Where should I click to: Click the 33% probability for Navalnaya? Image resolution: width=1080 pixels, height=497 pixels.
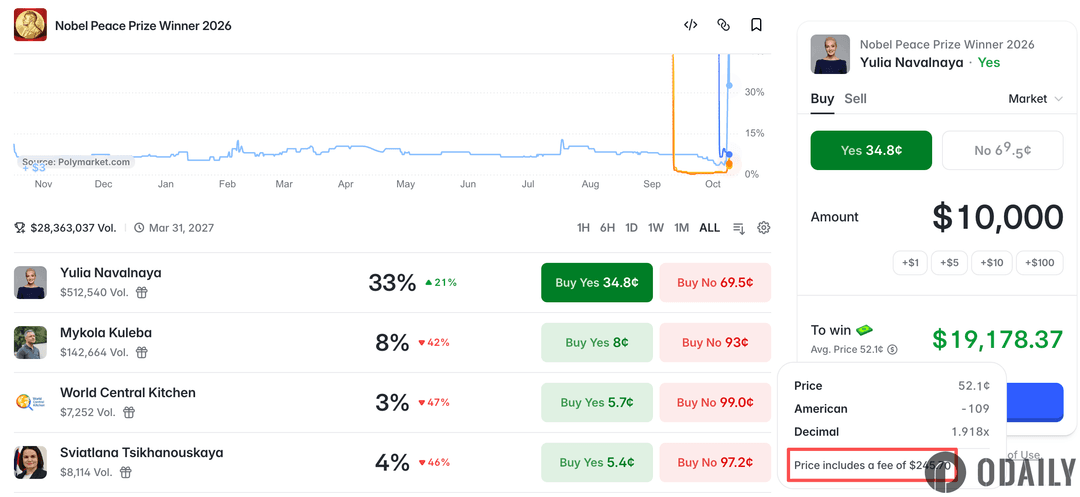pyautogui.click(x=393, y=282)
